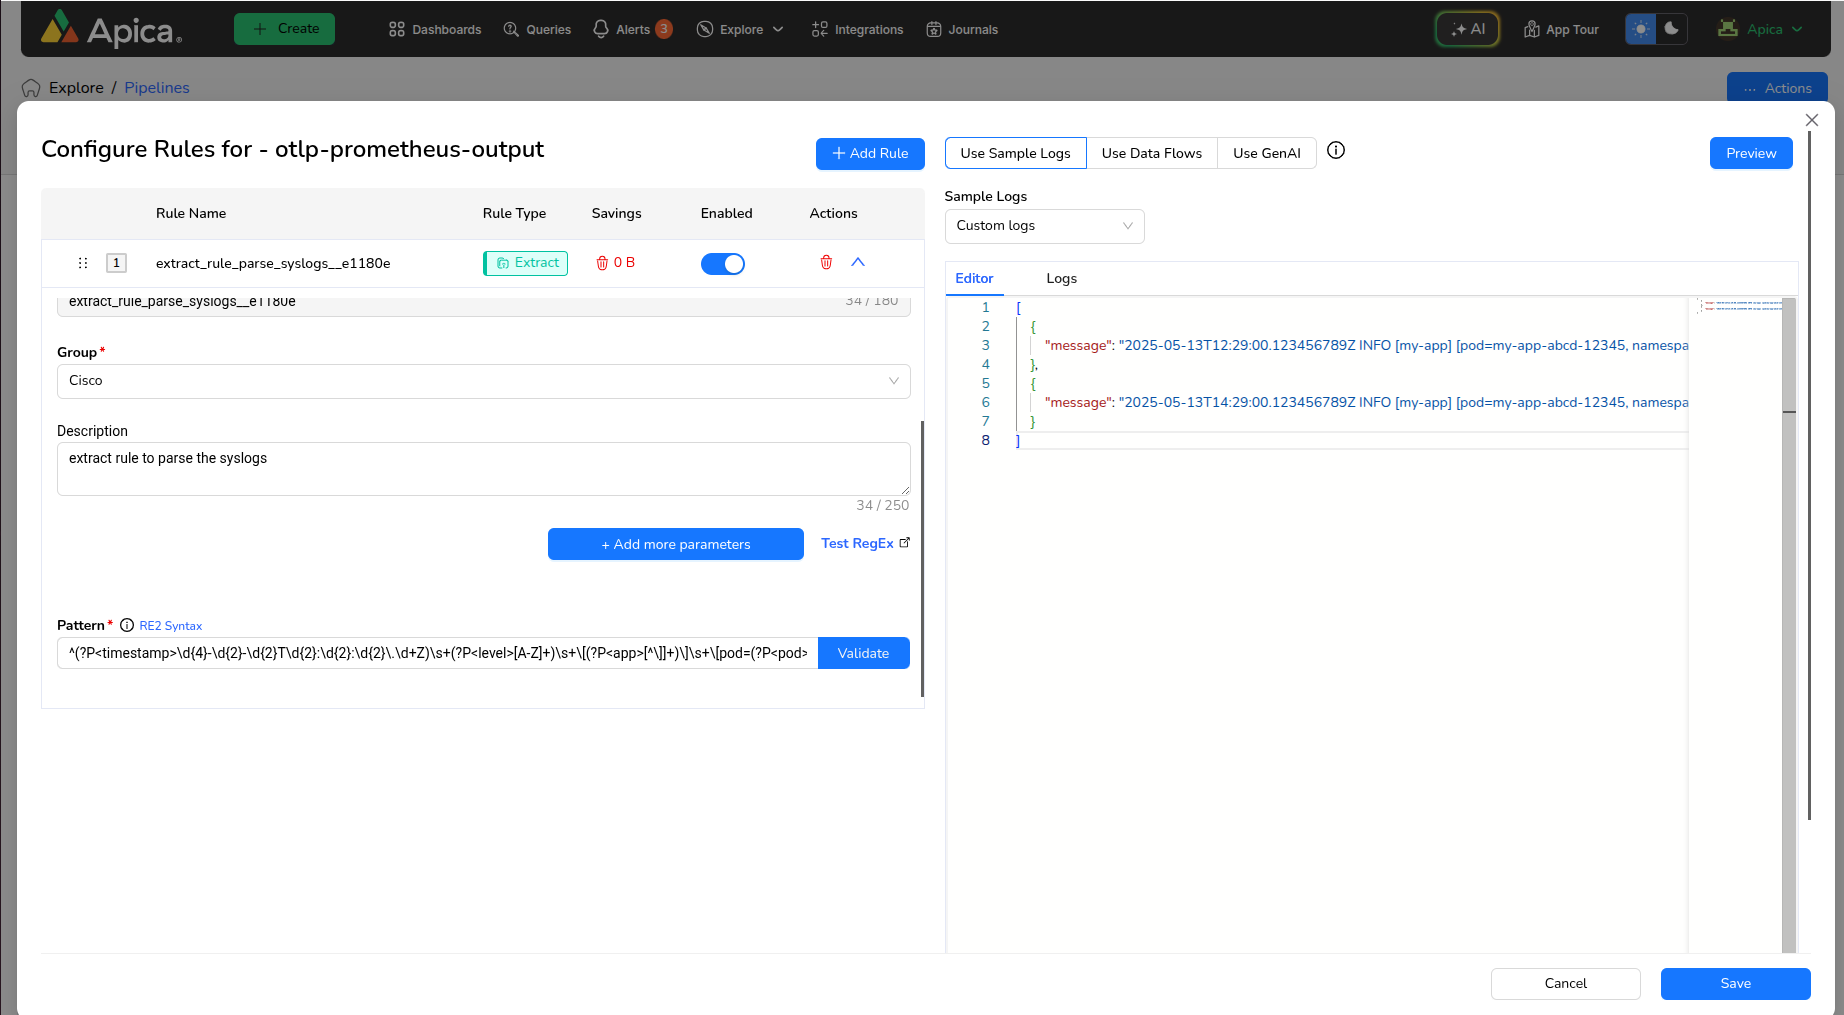Viewport: 1844px width, 1015px height.
Task: Open the Group dropdown showing Cisco
Action: 483,381
